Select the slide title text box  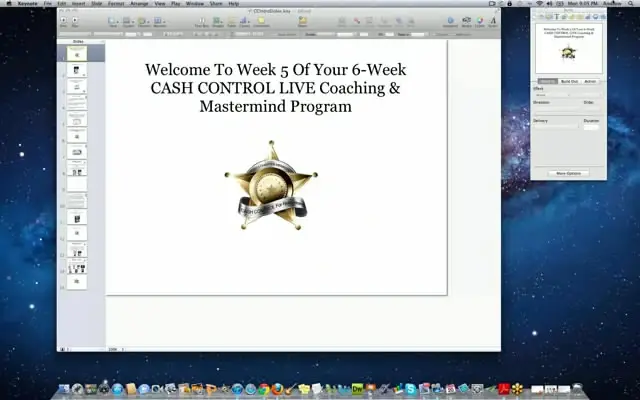pyautogui.click(x=276, y=88)
